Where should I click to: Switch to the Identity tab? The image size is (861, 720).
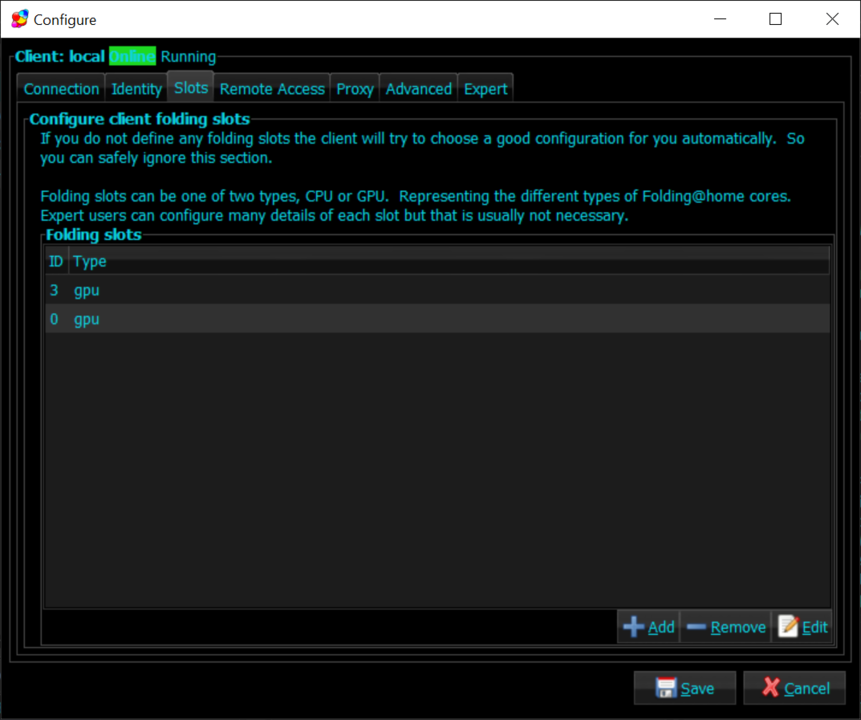(136, 89)
